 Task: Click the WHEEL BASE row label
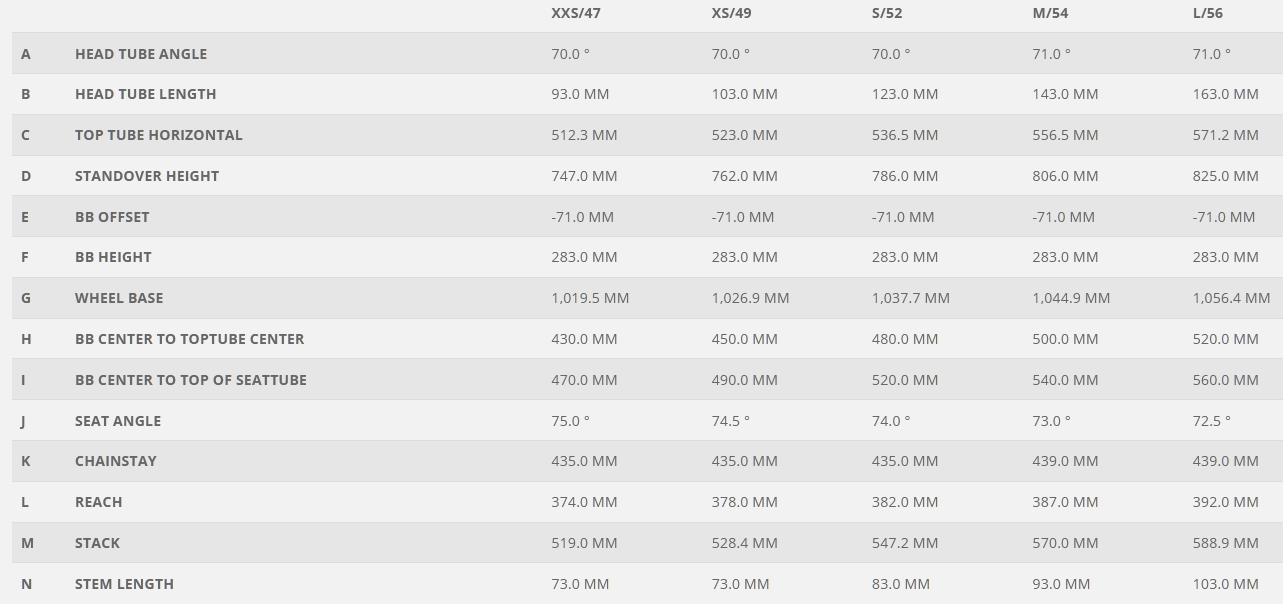[119, 298]
